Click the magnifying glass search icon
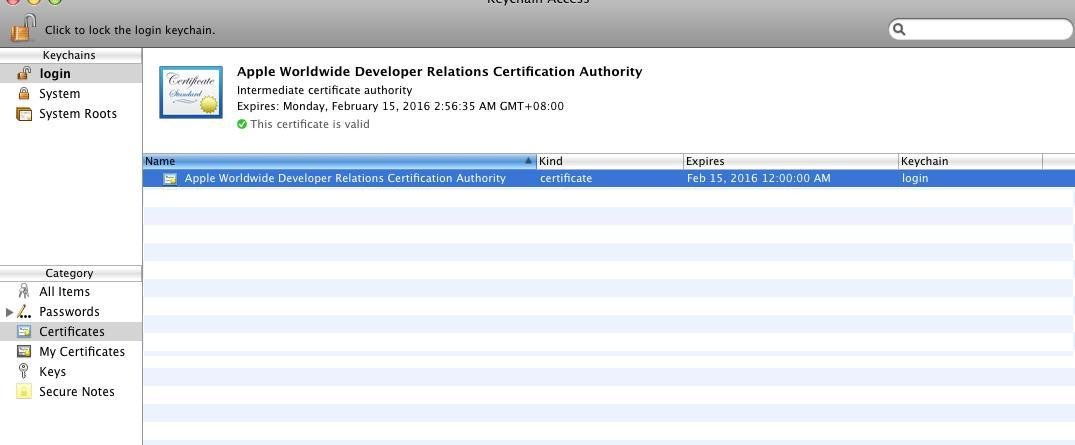Viewport: 1075px width, 445px height. point(900,29)
